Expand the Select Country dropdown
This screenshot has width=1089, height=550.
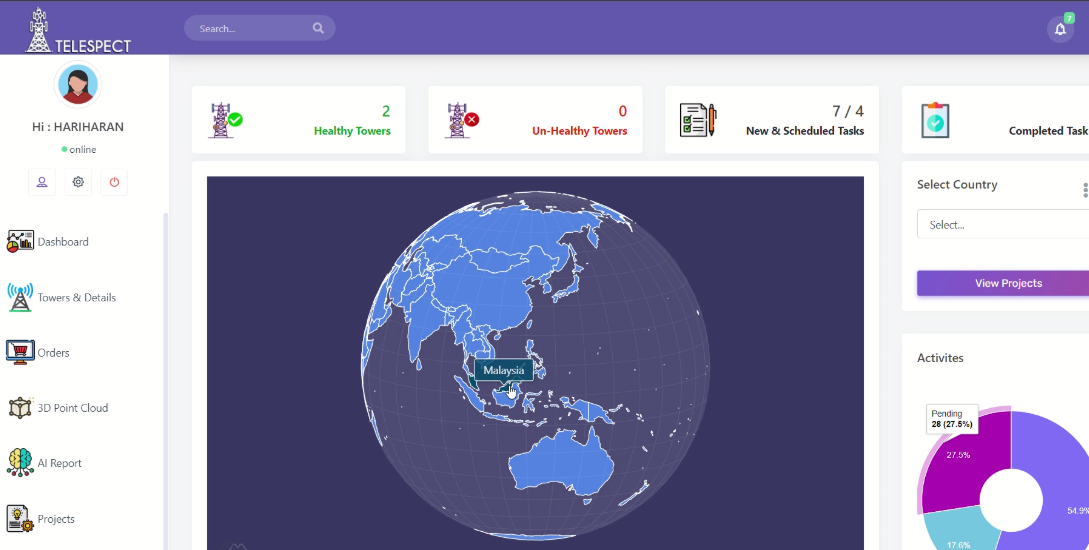click(1002, 225)
